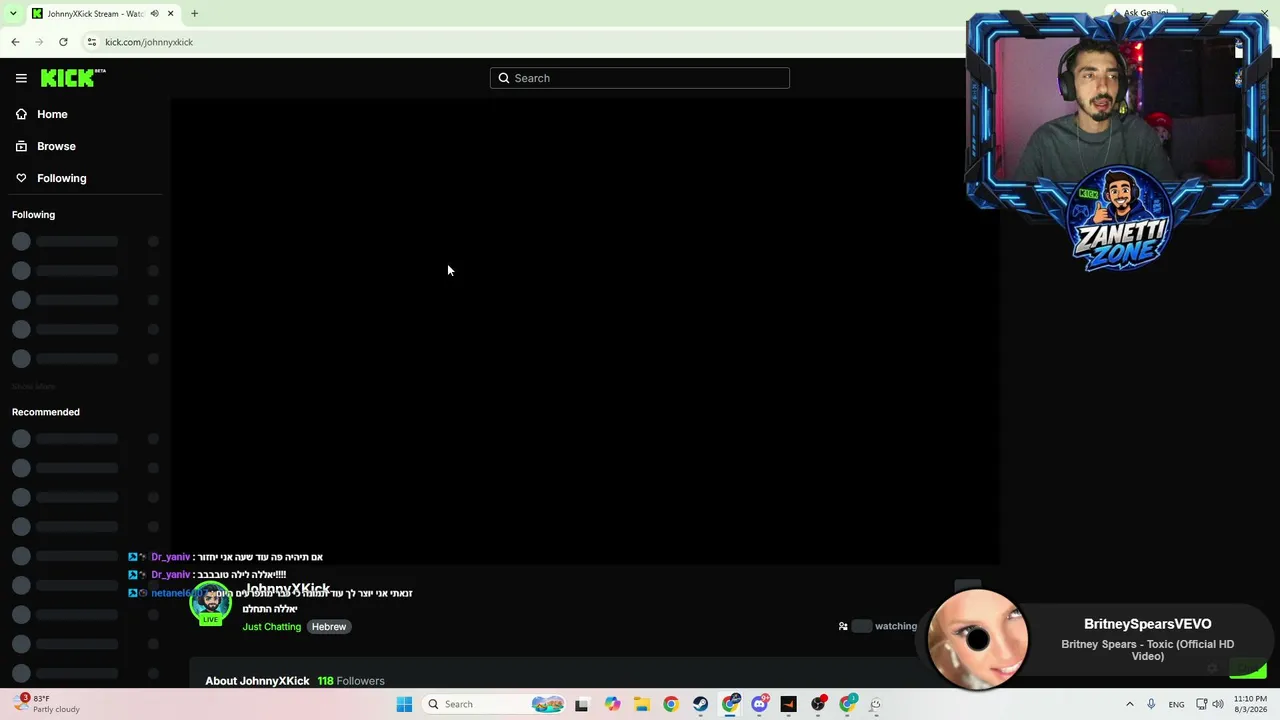
Task: Click Britney Spears - Toxic video title
Action: pyautogui.click(x=1147, y=650)
